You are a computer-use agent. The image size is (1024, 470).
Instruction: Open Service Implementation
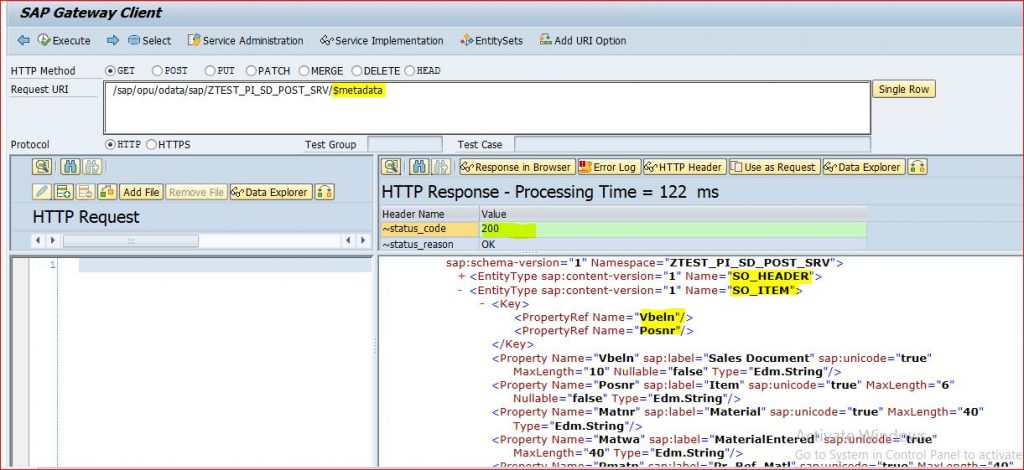(x=382, y=40)
